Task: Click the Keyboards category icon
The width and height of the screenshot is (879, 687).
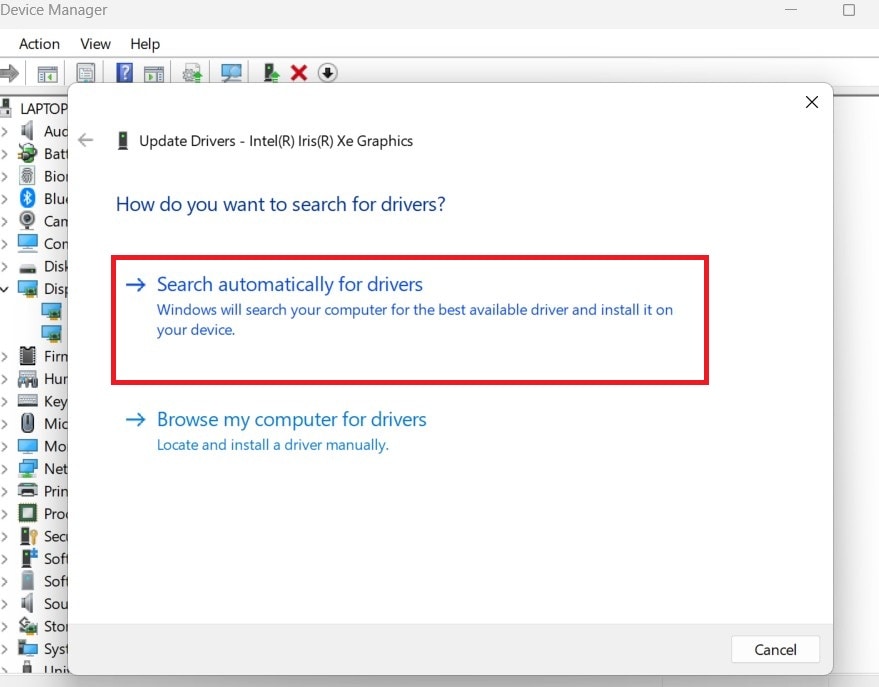Action: 27,401
